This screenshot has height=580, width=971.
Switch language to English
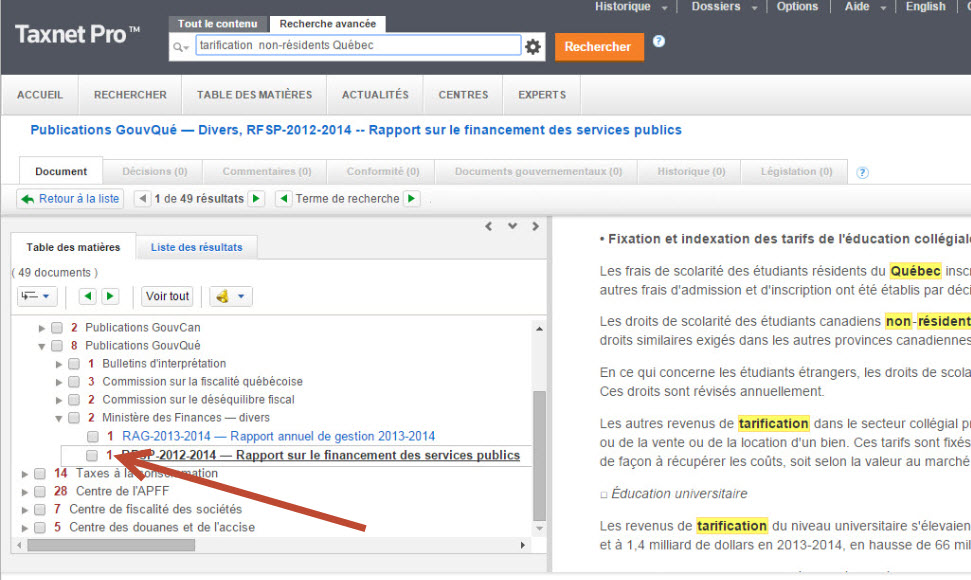(x=925, y=7)
